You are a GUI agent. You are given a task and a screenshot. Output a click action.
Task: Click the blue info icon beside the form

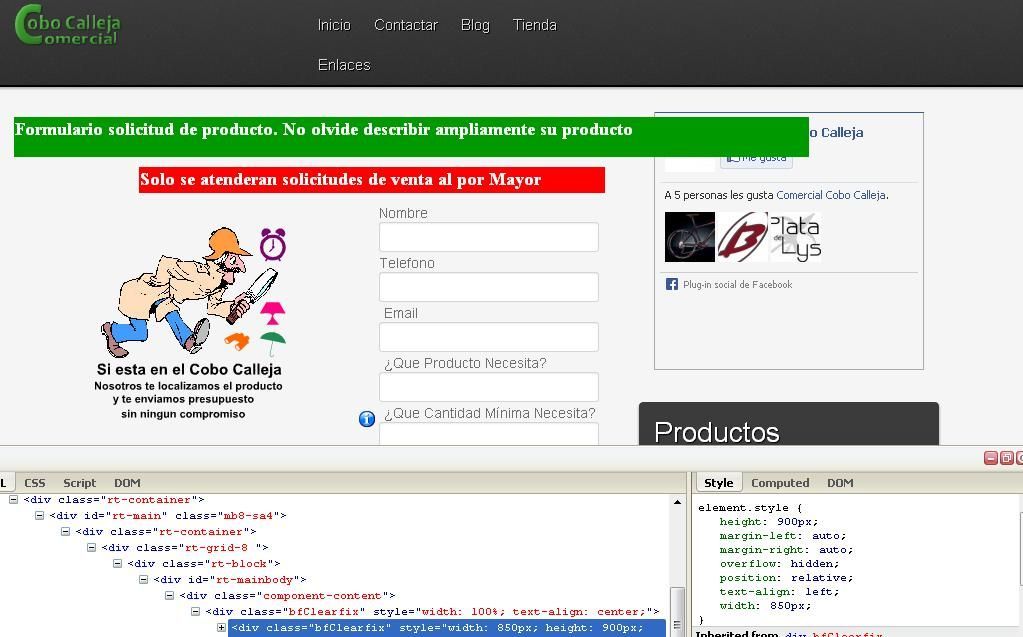[x=367, y=419]
